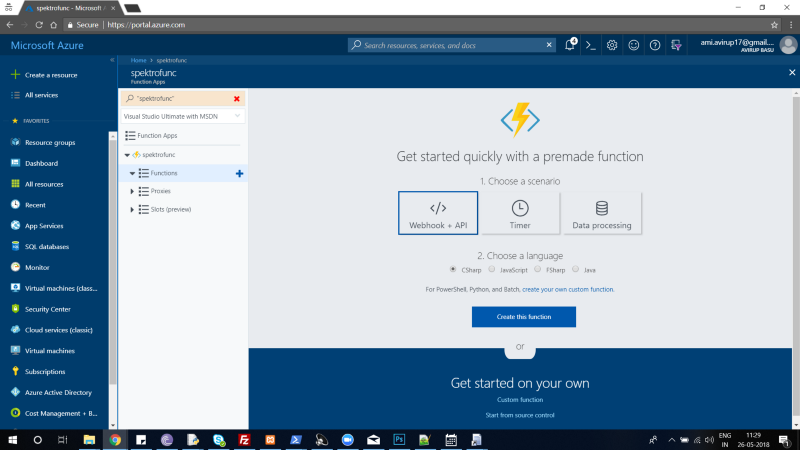Choose the Data processing scenario
This screenshot has width=800, height=450.
pos(602,213)
